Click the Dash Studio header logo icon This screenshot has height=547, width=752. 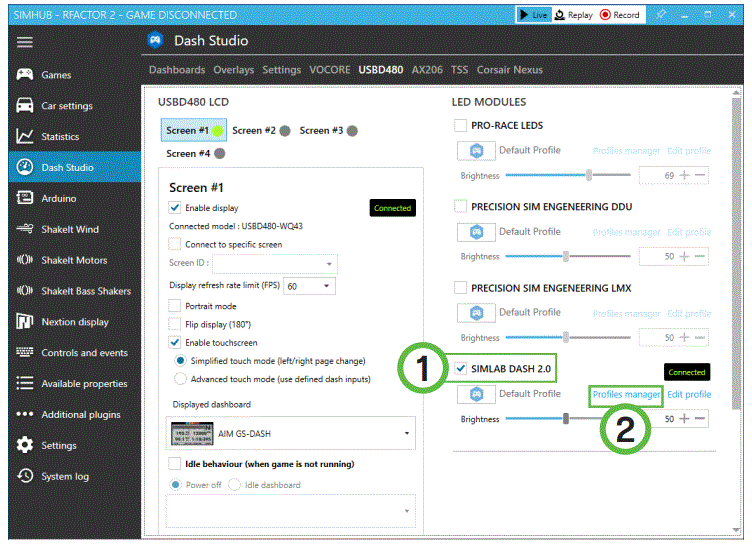(x=155, y=40)
